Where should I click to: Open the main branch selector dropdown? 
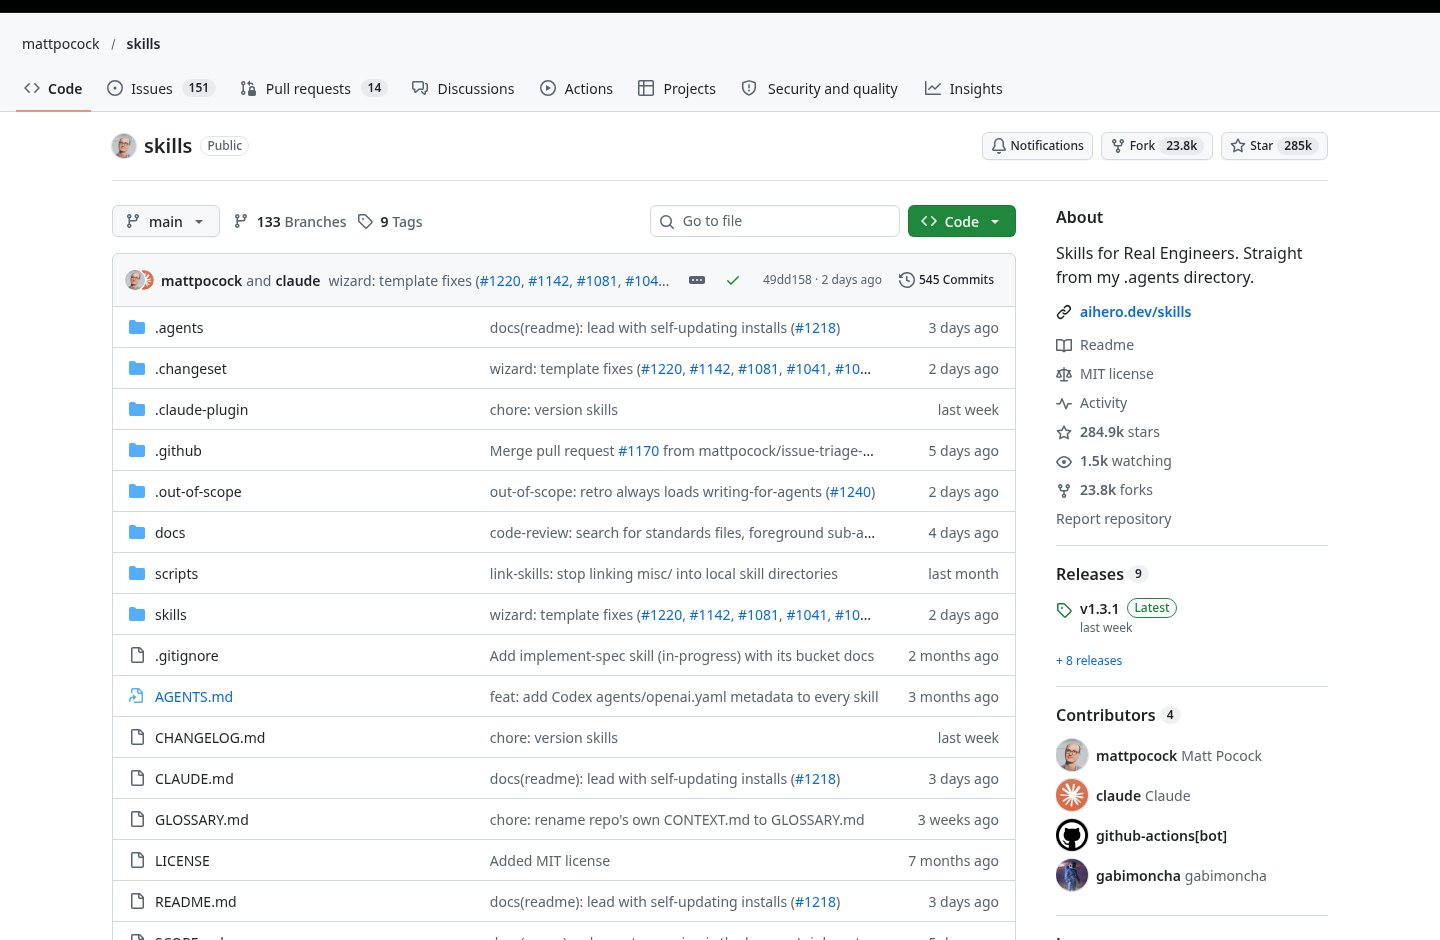(166, 221)
